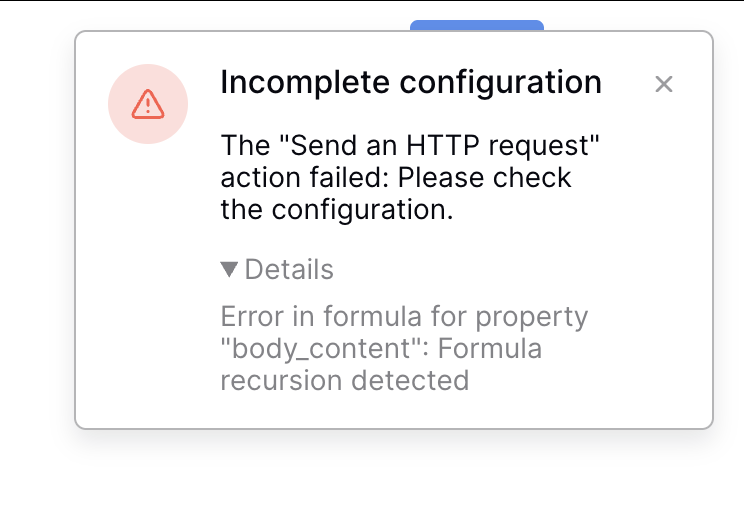Click the Details label text

(289, 269)
